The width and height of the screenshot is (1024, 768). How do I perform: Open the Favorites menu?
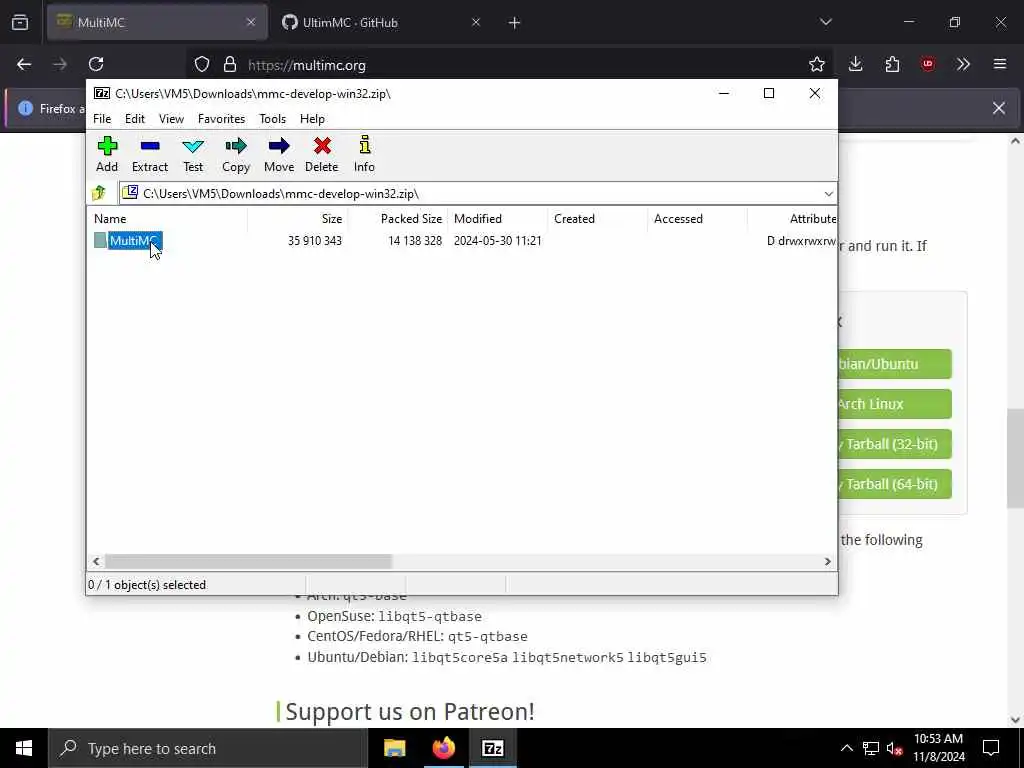[x=221, y=119]
